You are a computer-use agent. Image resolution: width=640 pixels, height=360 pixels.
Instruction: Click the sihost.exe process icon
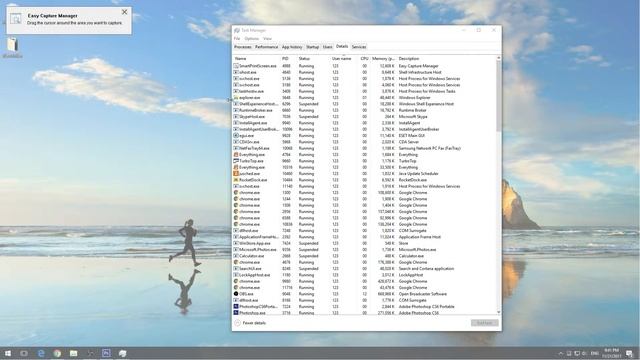pos(236,72)
